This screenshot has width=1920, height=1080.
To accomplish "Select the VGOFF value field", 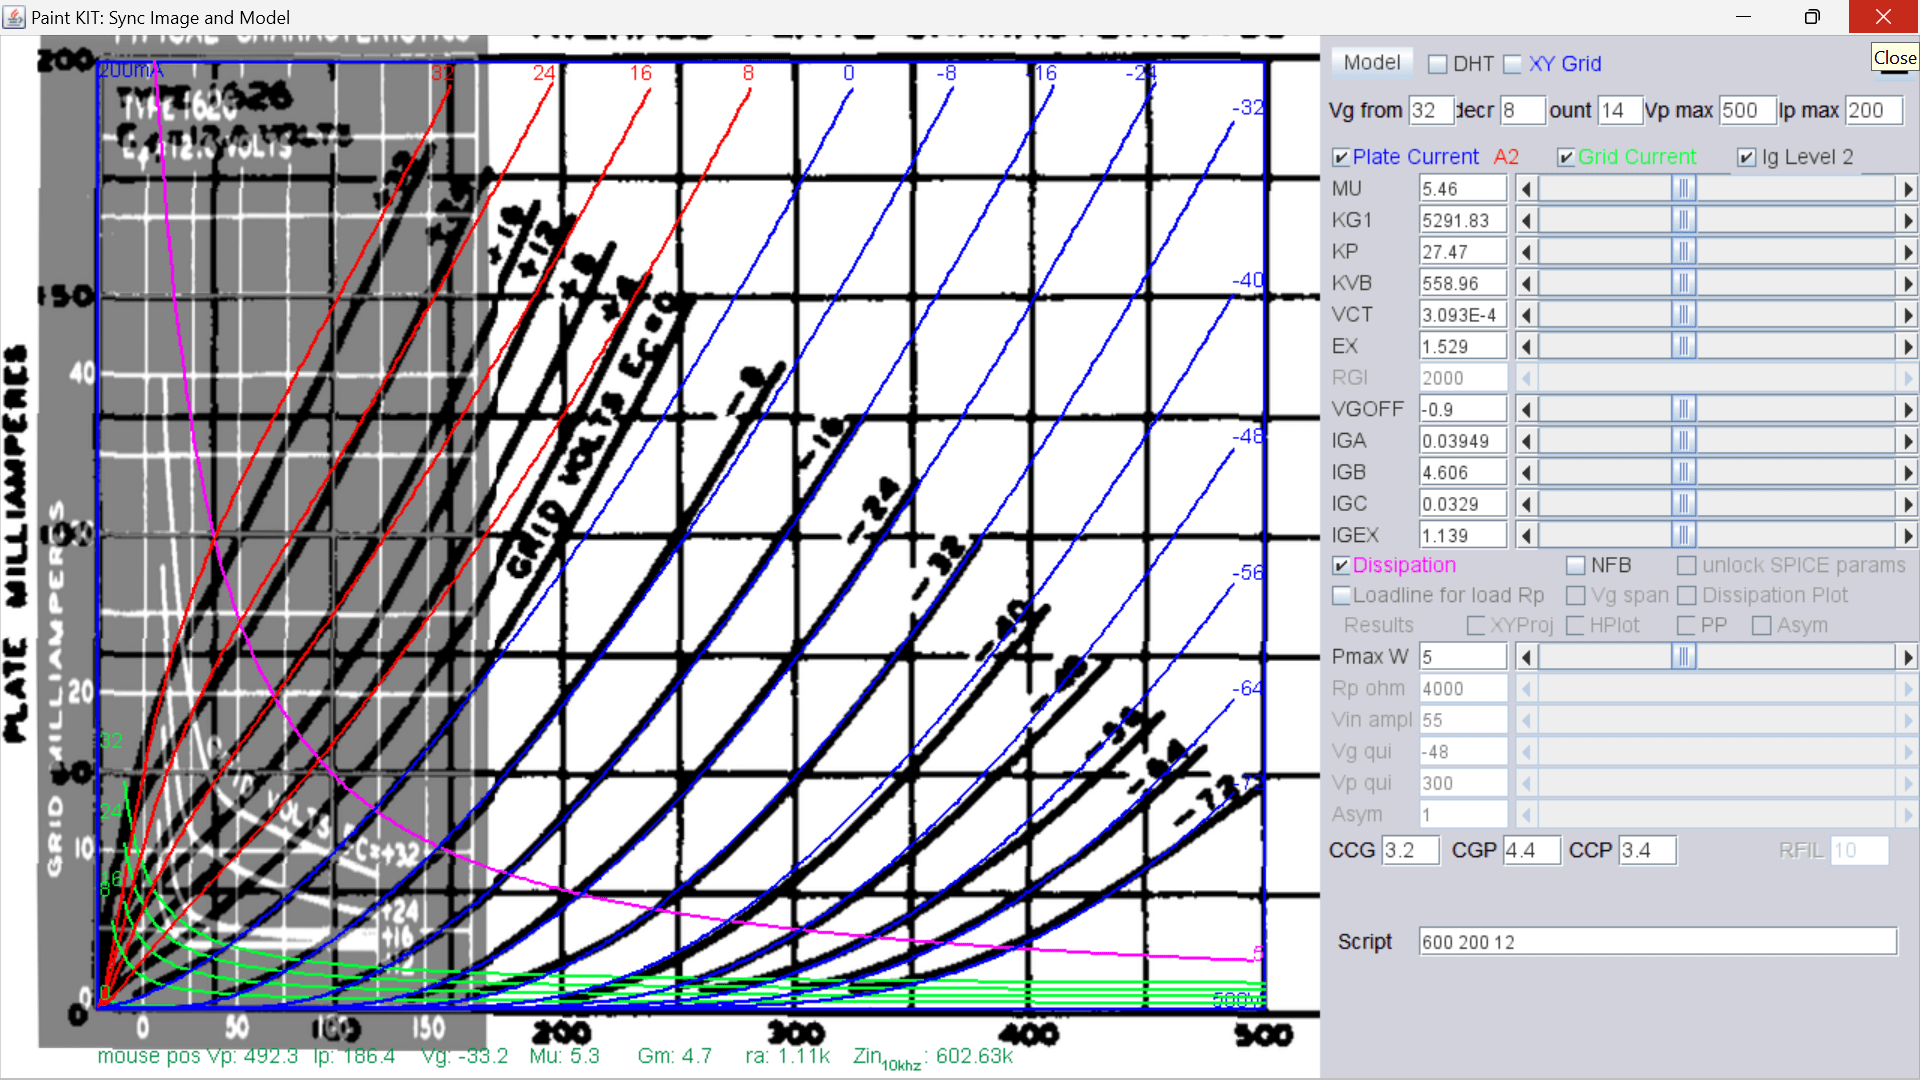I will point(1463,410).
